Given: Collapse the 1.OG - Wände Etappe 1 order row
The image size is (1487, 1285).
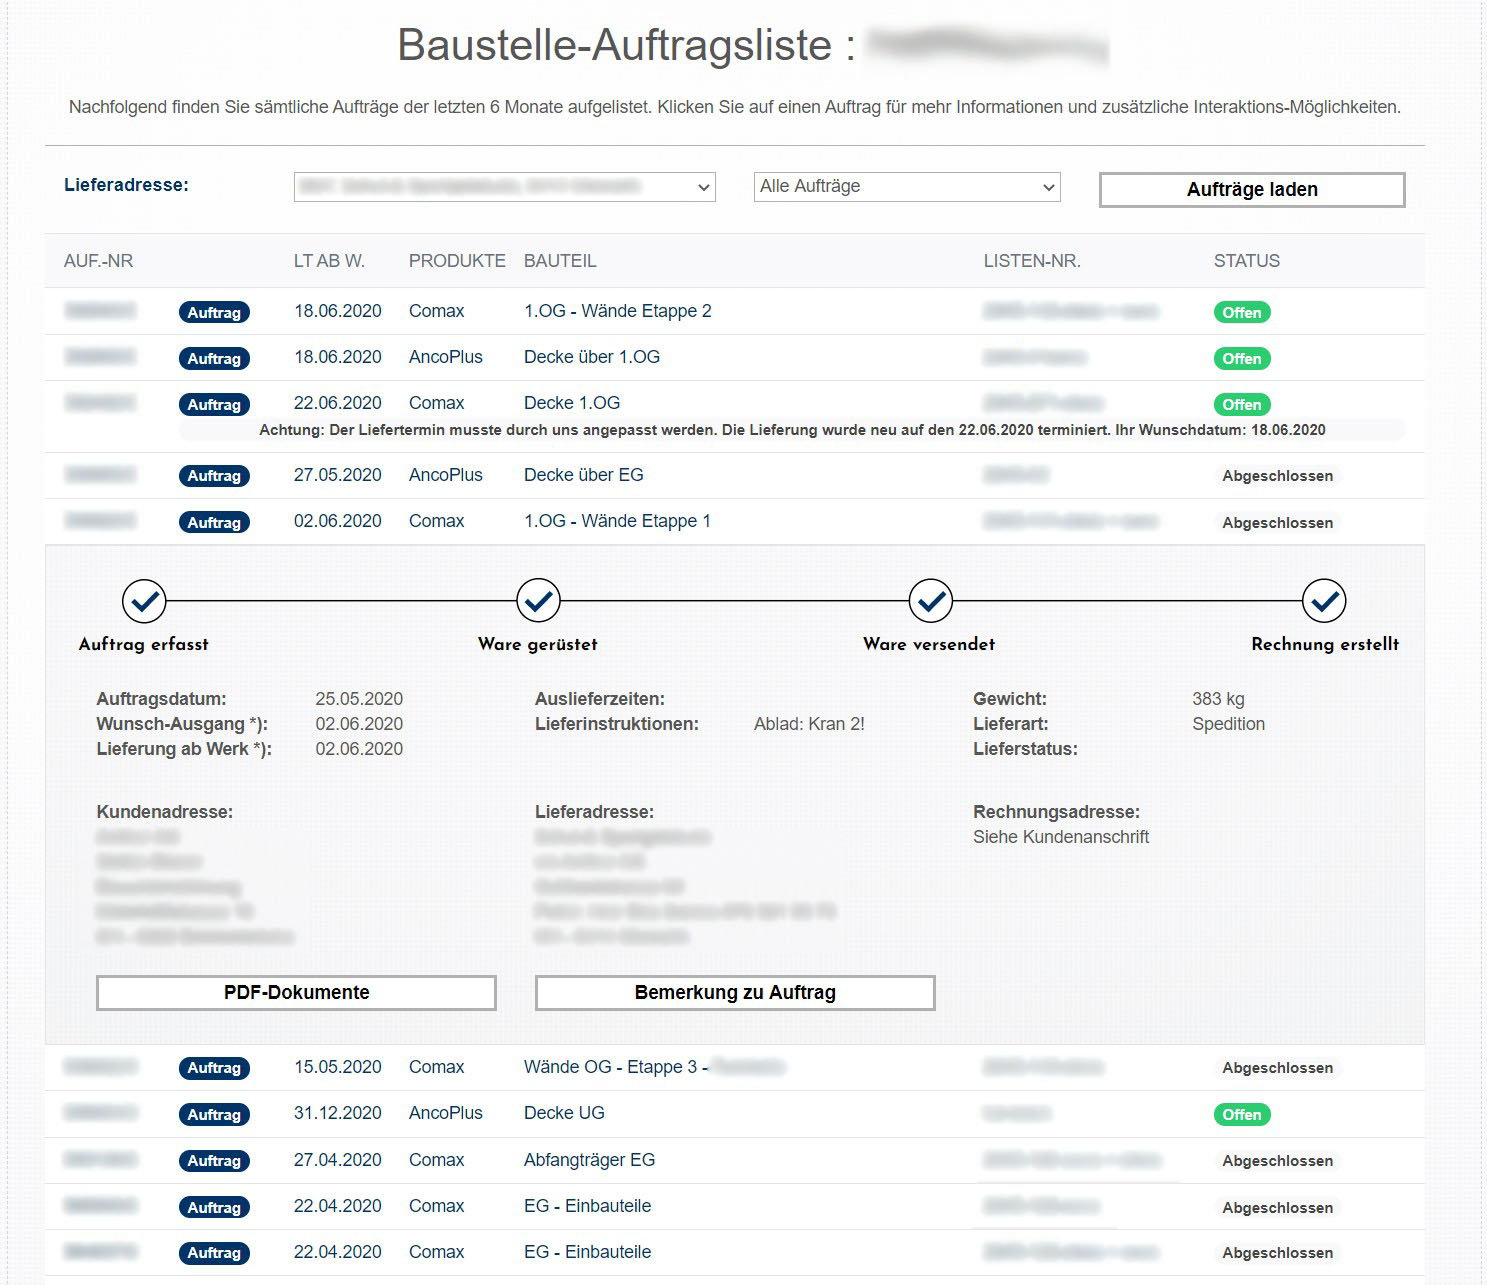Looking at the screenshot, I should (617, 521).
